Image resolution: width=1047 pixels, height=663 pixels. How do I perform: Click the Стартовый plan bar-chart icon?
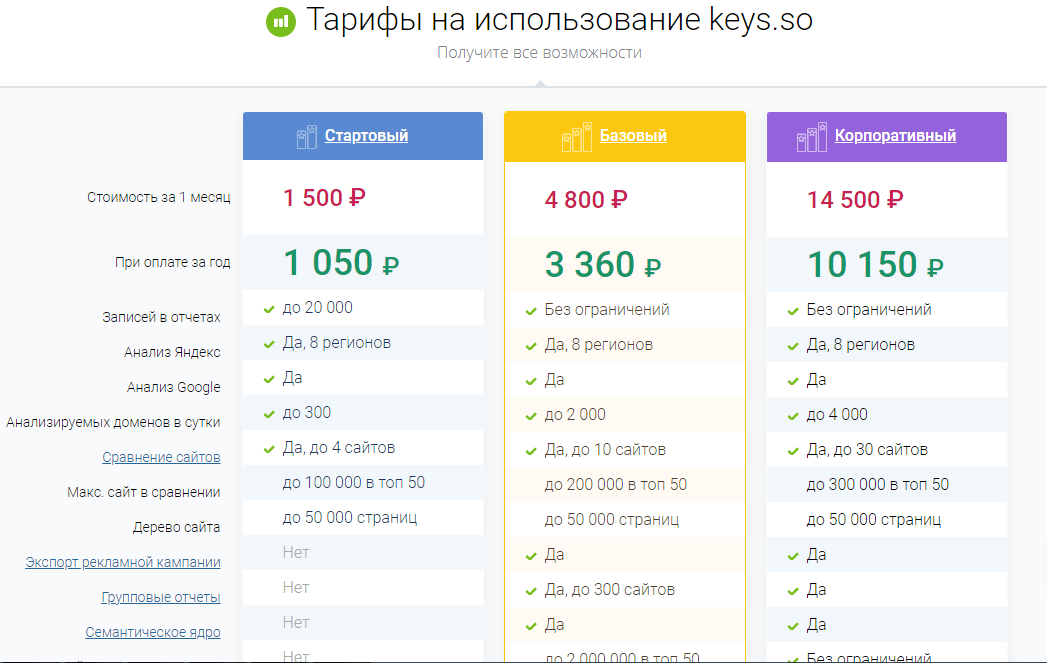pyautogui.click(x=307, y=137)
